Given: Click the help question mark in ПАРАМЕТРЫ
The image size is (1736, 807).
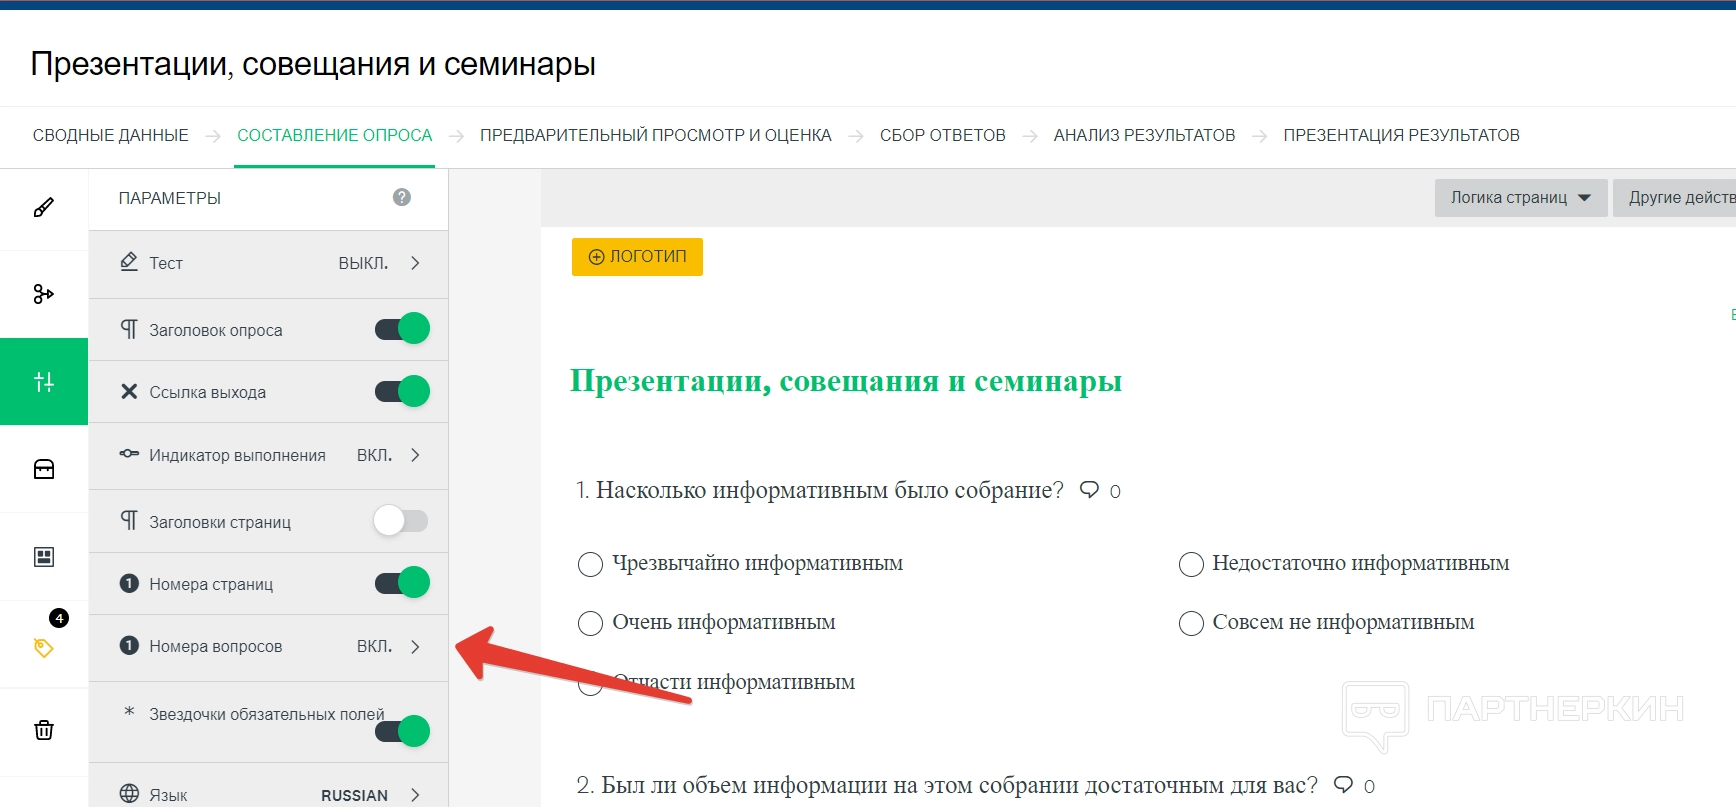Looking at the screenshot, I should pos(402,197).
